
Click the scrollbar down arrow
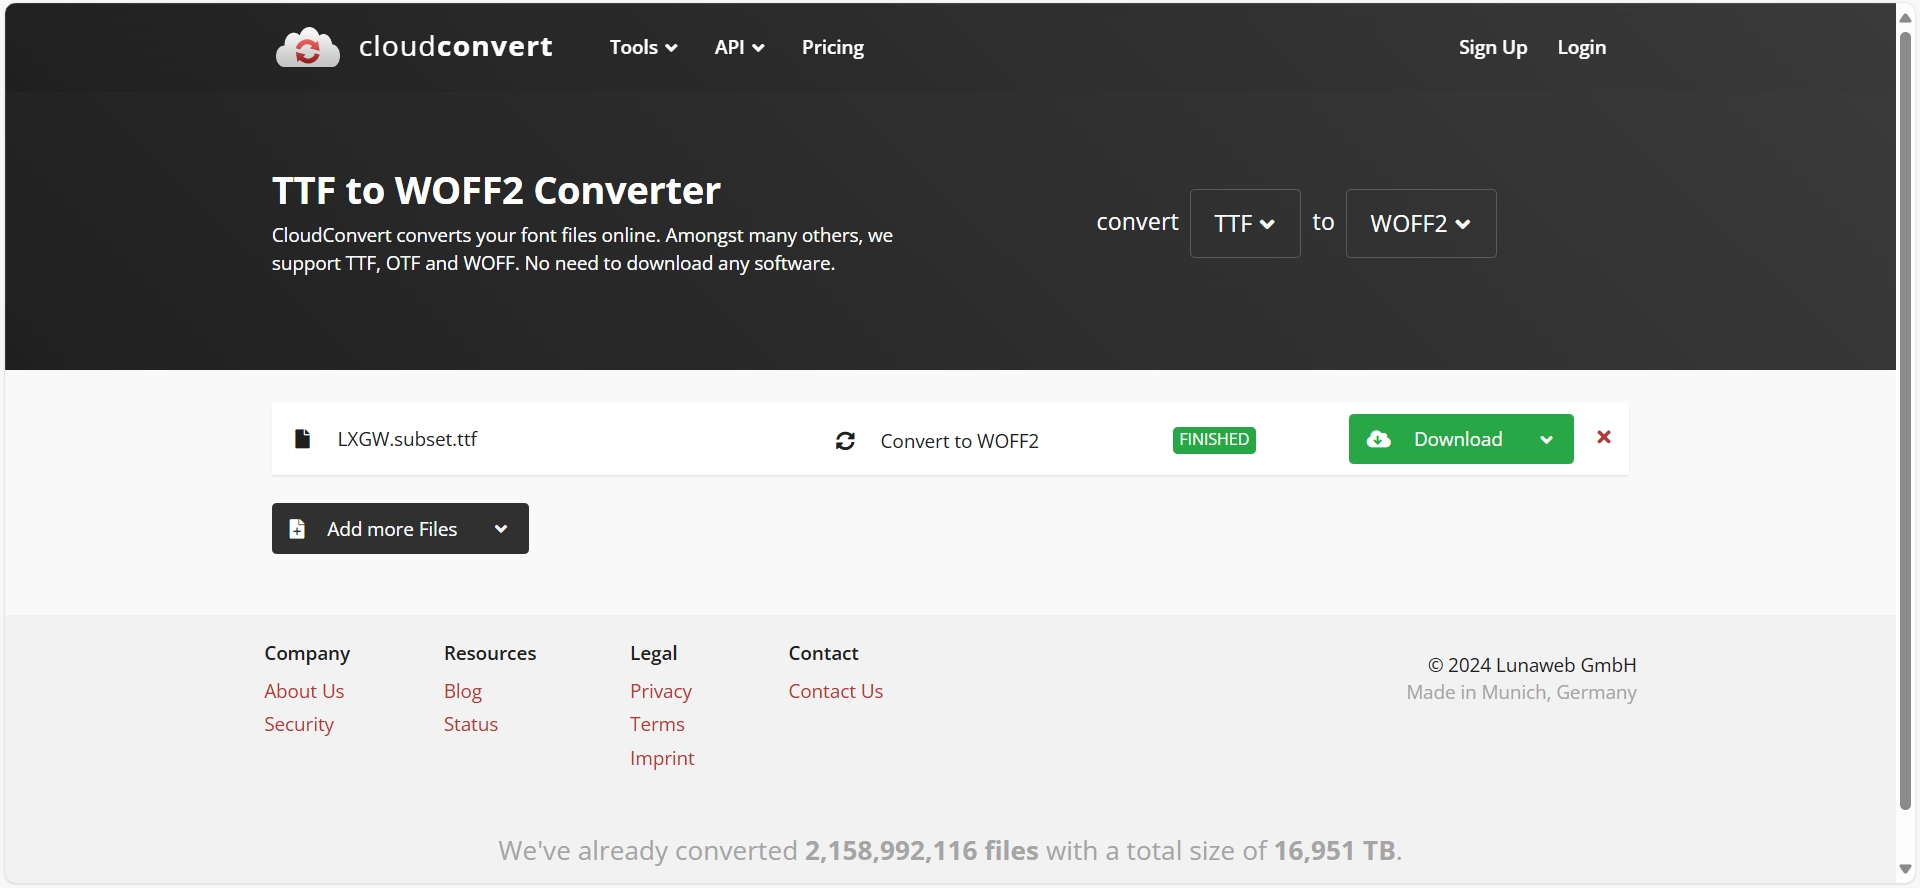pyautogui.click(x=1906, y=870)
